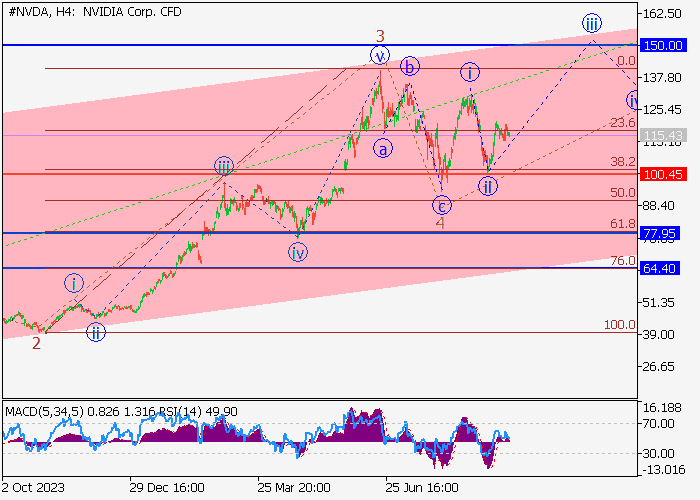Select the circled a wave marker
This screenshot has height=500, width=700.
point(383,149)
